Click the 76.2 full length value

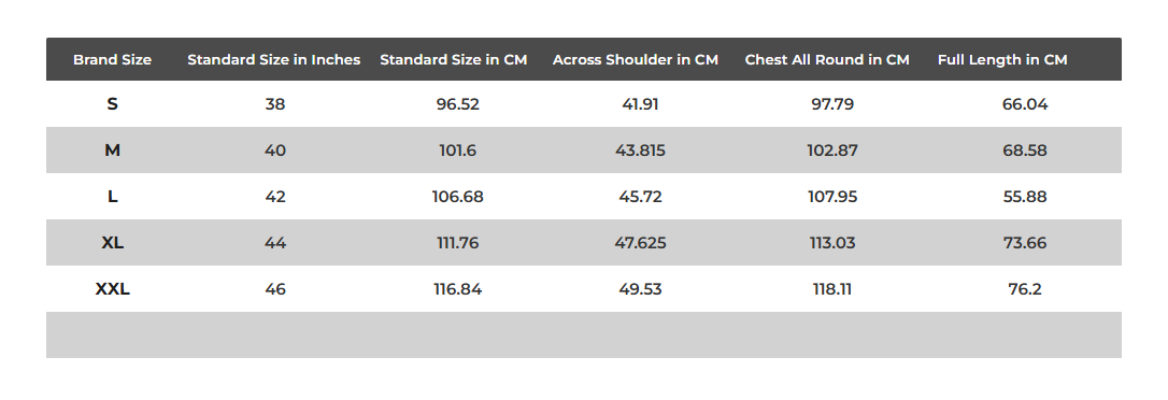click(1025, 290)
